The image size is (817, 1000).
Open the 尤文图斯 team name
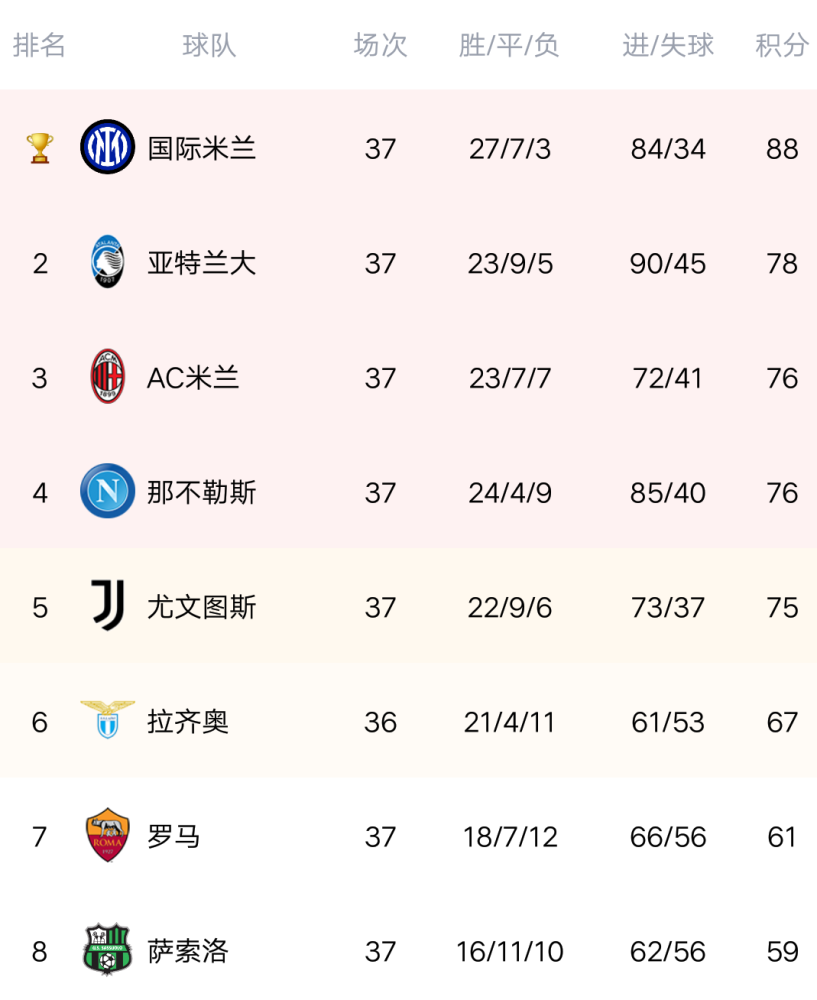pos(202,607)
